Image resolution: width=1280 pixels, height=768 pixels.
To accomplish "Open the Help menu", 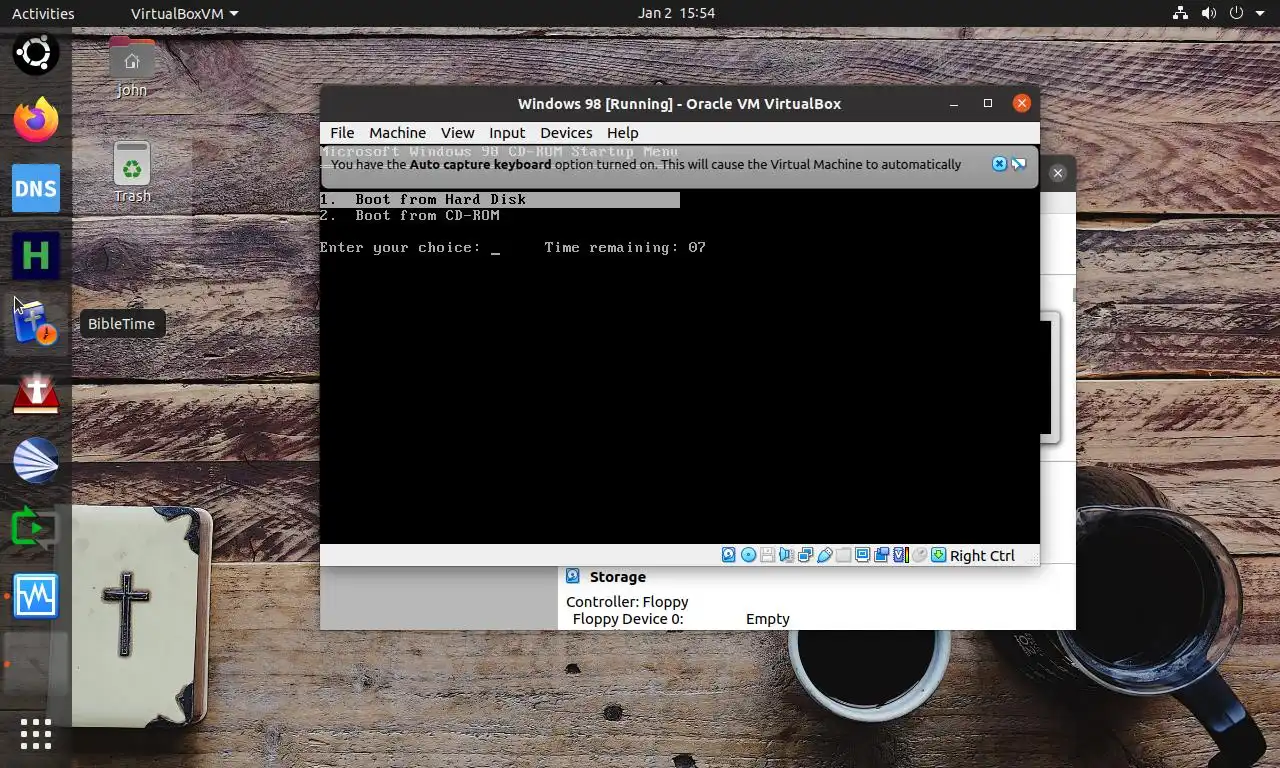I will [622, 133].
